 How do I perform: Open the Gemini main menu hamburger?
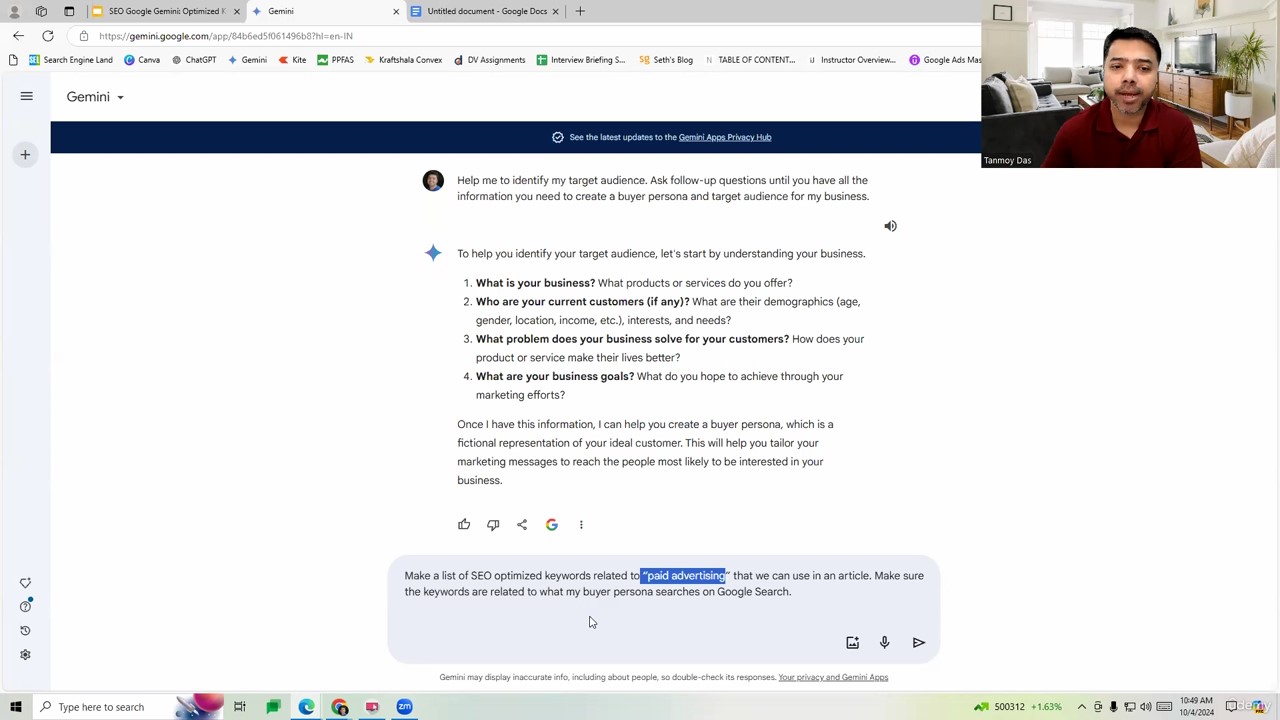(27, 97)
